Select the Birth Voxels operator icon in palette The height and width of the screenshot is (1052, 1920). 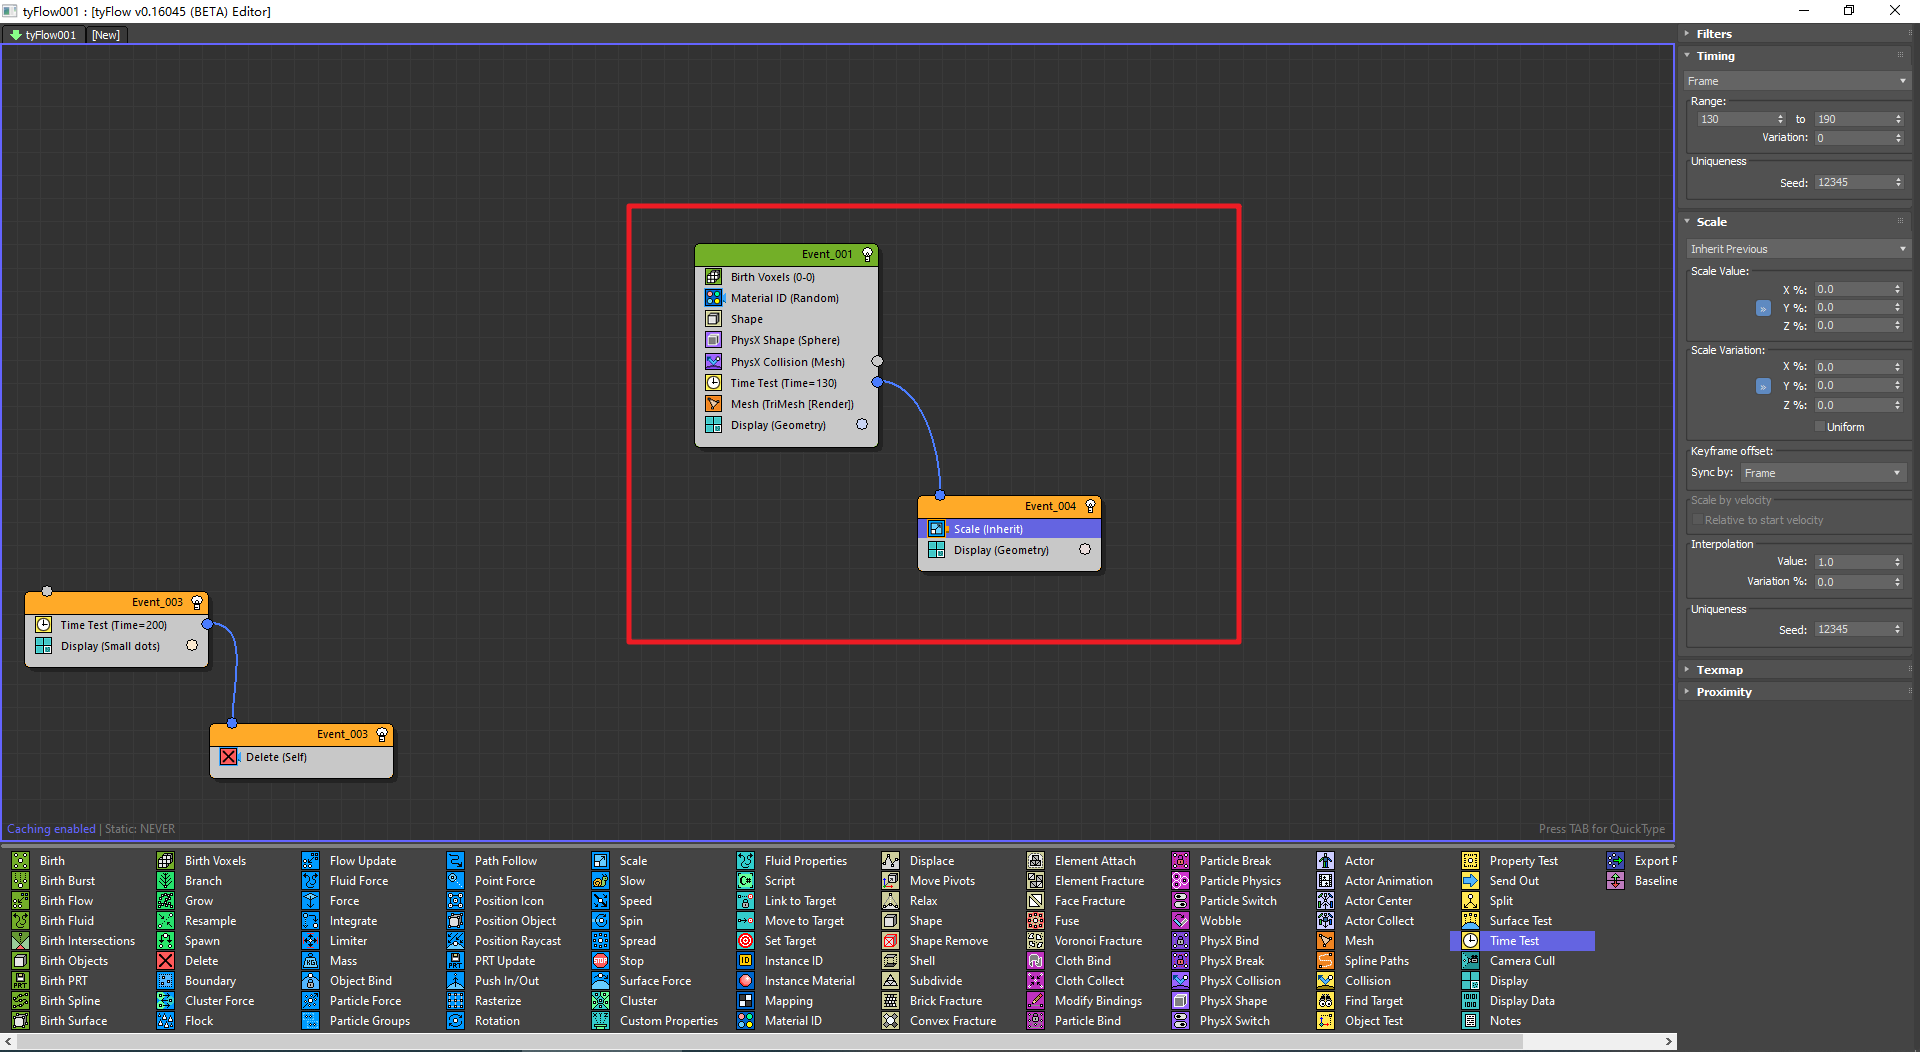click(x=166, y=861)
